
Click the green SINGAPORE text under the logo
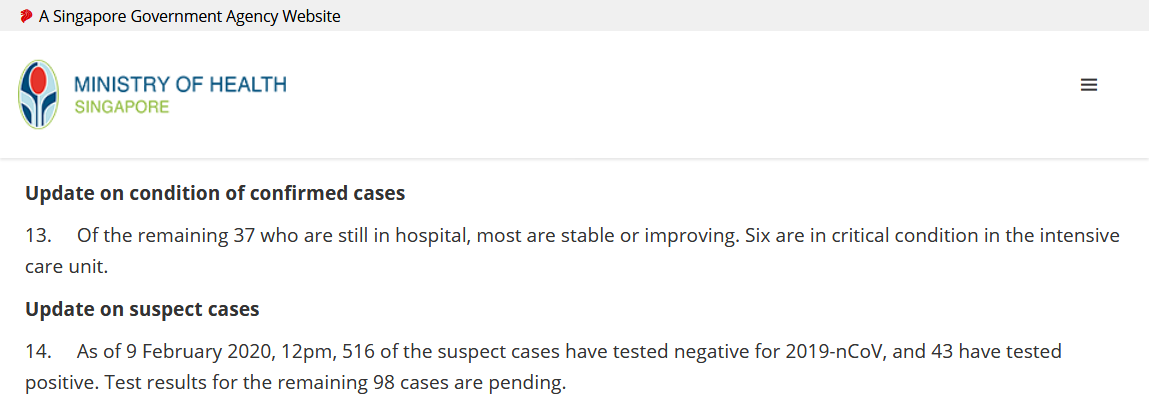click(x=122, y=107)
